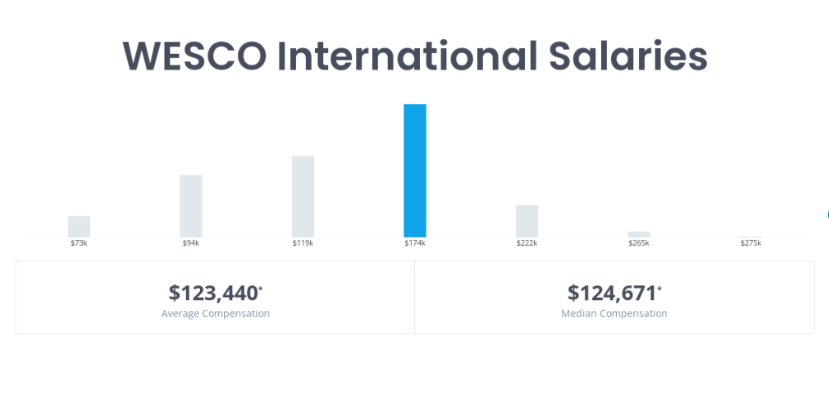
Task: Click the $123,440 average compensation figure
Action: click(213, 293)
